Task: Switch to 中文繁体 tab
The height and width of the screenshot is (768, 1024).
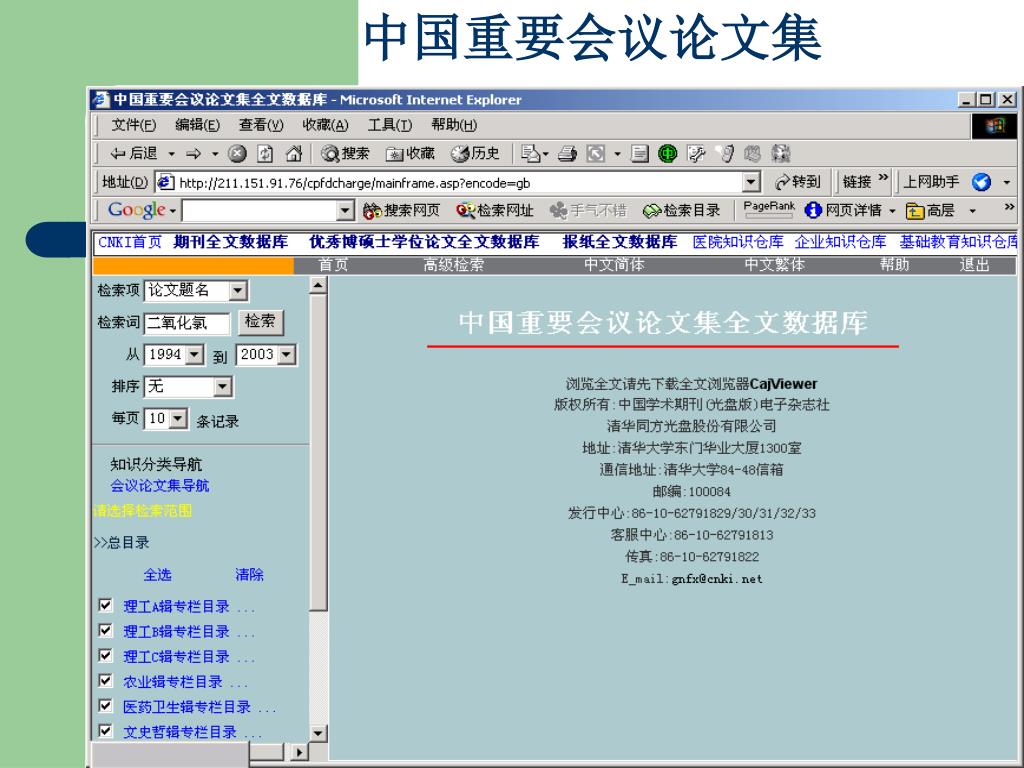Action: pos(775,264)
